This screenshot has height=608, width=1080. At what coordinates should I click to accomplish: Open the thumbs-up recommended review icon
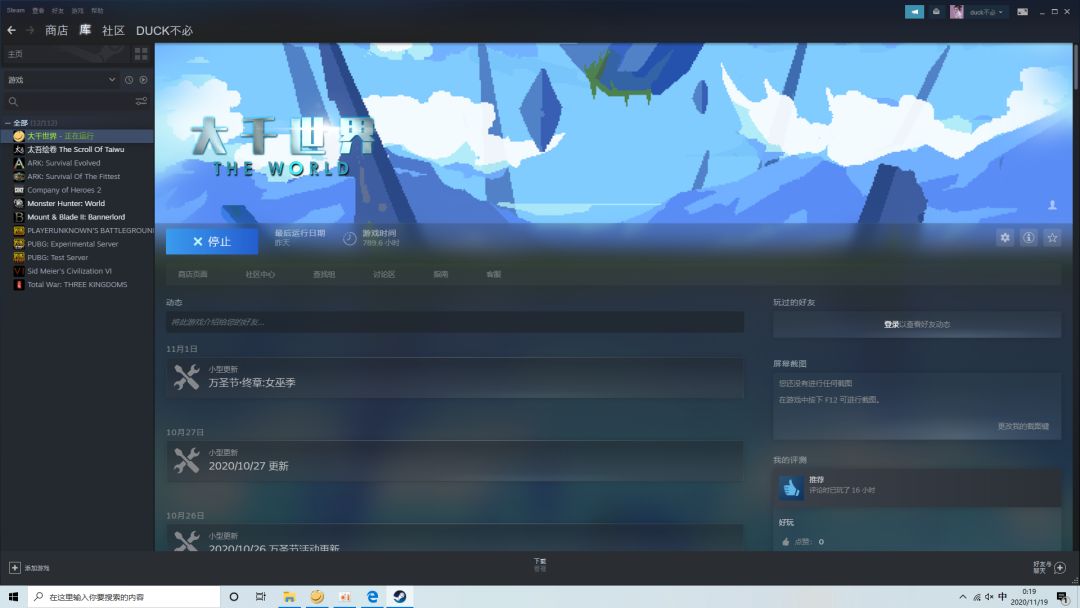tap(791, 488)
